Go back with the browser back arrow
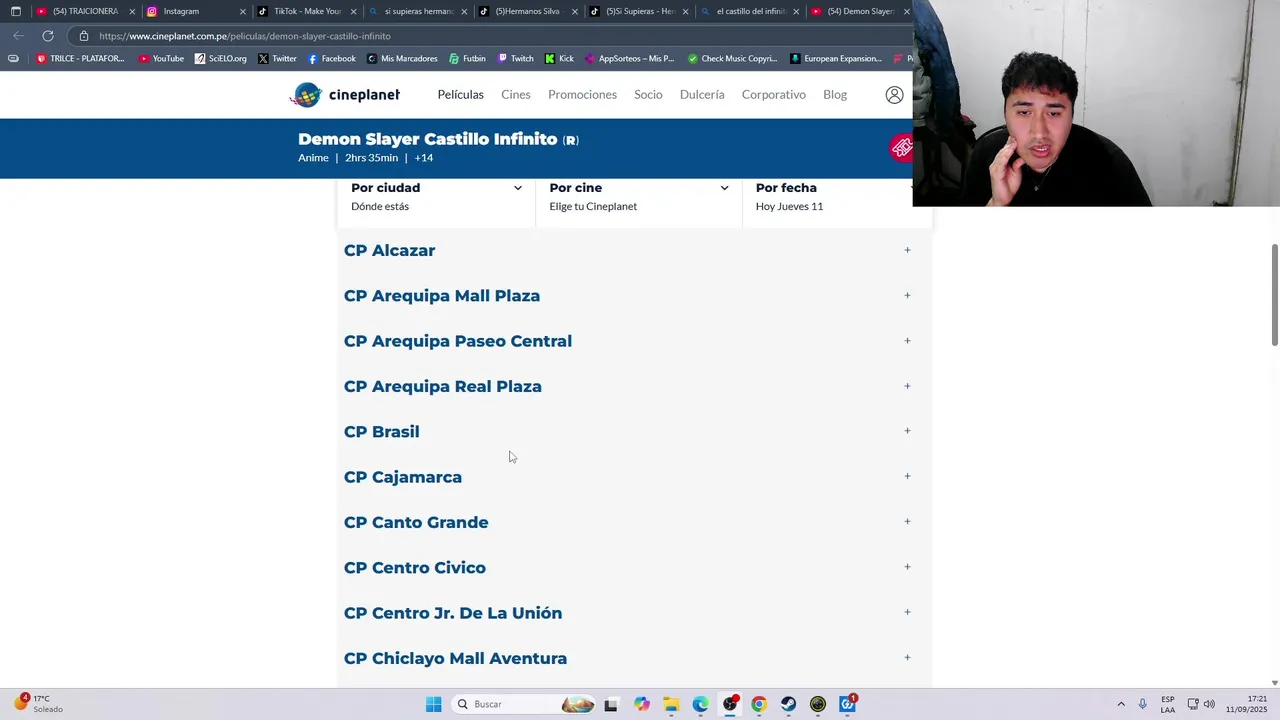 pyautogui.click(x=18, y=35)
